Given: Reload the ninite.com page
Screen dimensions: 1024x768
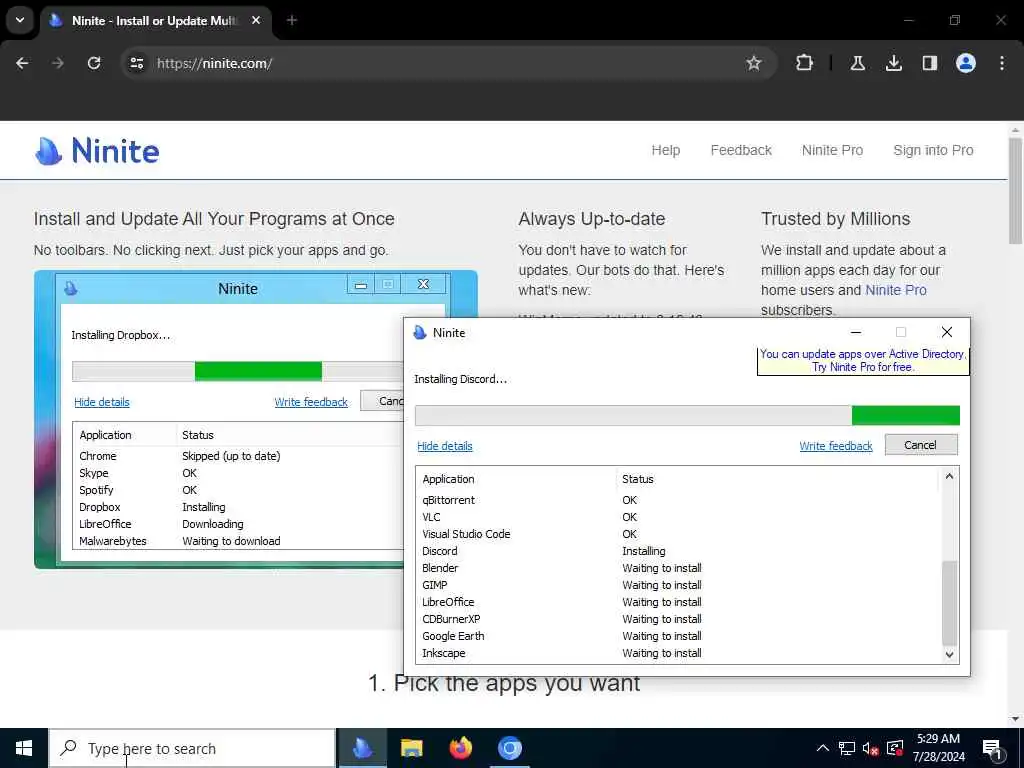Looking at the screenshot, I should (94, 63).
